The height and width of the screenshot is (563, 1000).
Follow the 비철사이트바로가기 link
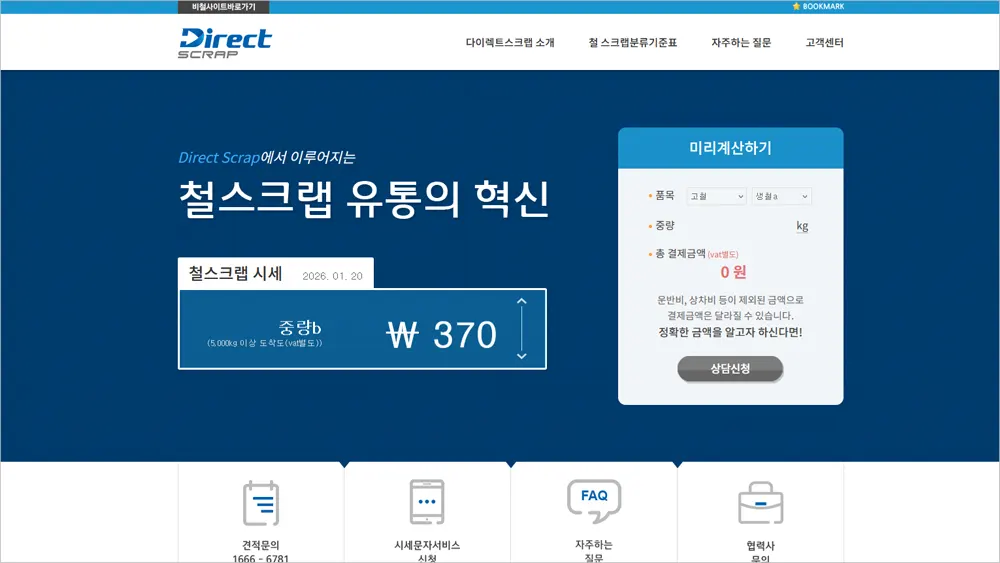click(x=223, y=7)
